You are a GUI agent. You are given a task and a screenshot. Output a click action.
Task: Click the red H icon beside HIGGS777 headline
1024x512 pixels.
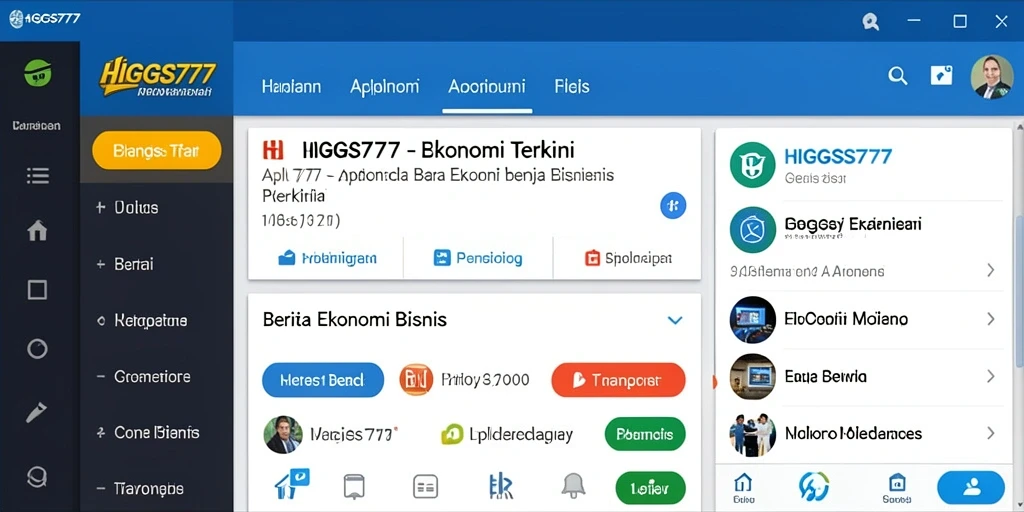(273, 150)
